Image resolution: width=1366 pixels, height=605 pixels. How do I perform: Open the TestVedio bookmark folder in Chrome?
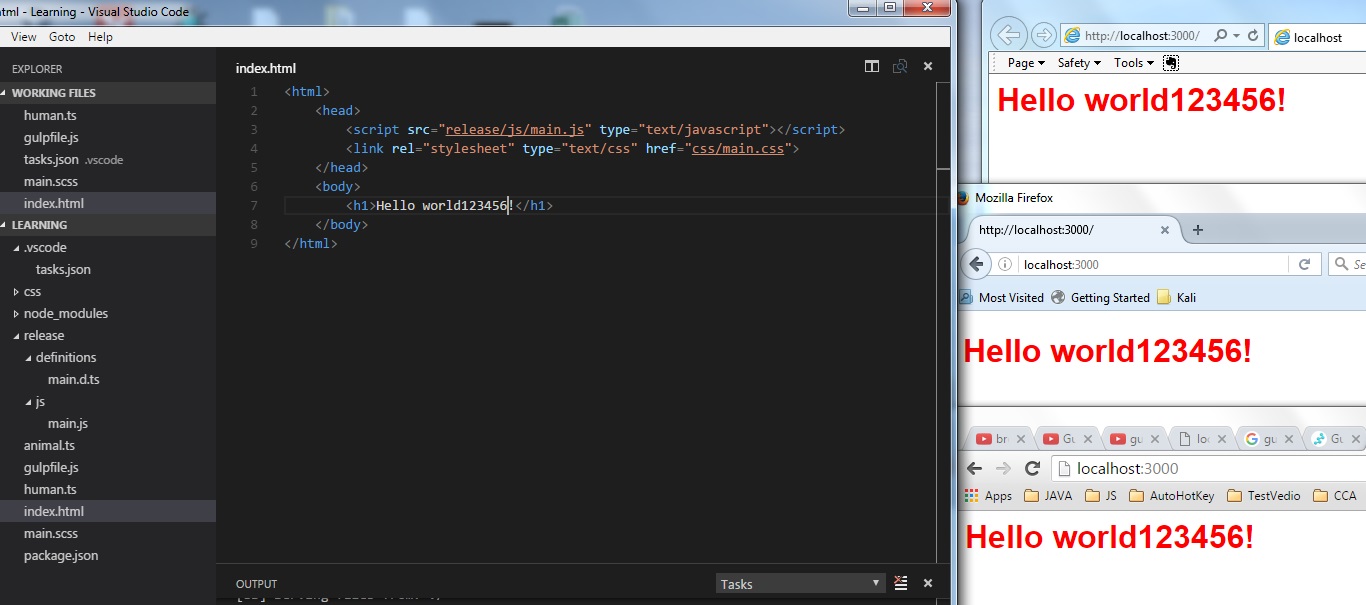[x=1264, y=496]
